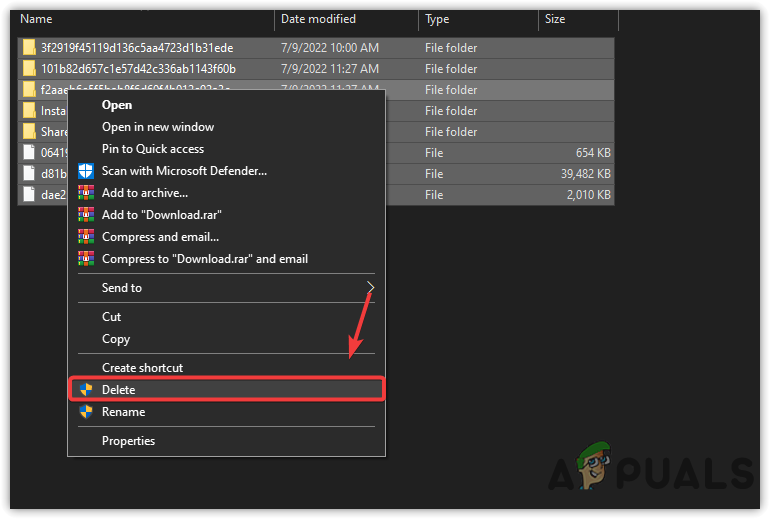Screen dimensions: 770x519
Task: Choose Open from the context menu
Action: click(117, 105)
